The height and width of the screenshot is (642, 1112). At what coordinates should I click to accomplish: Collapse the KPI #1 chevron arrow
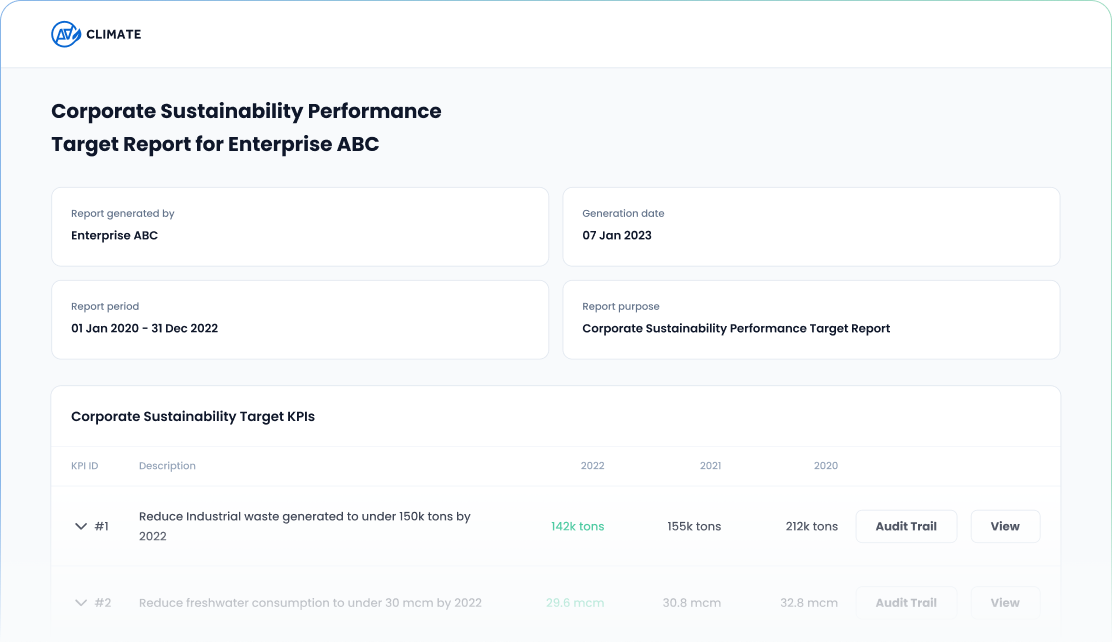80,526
